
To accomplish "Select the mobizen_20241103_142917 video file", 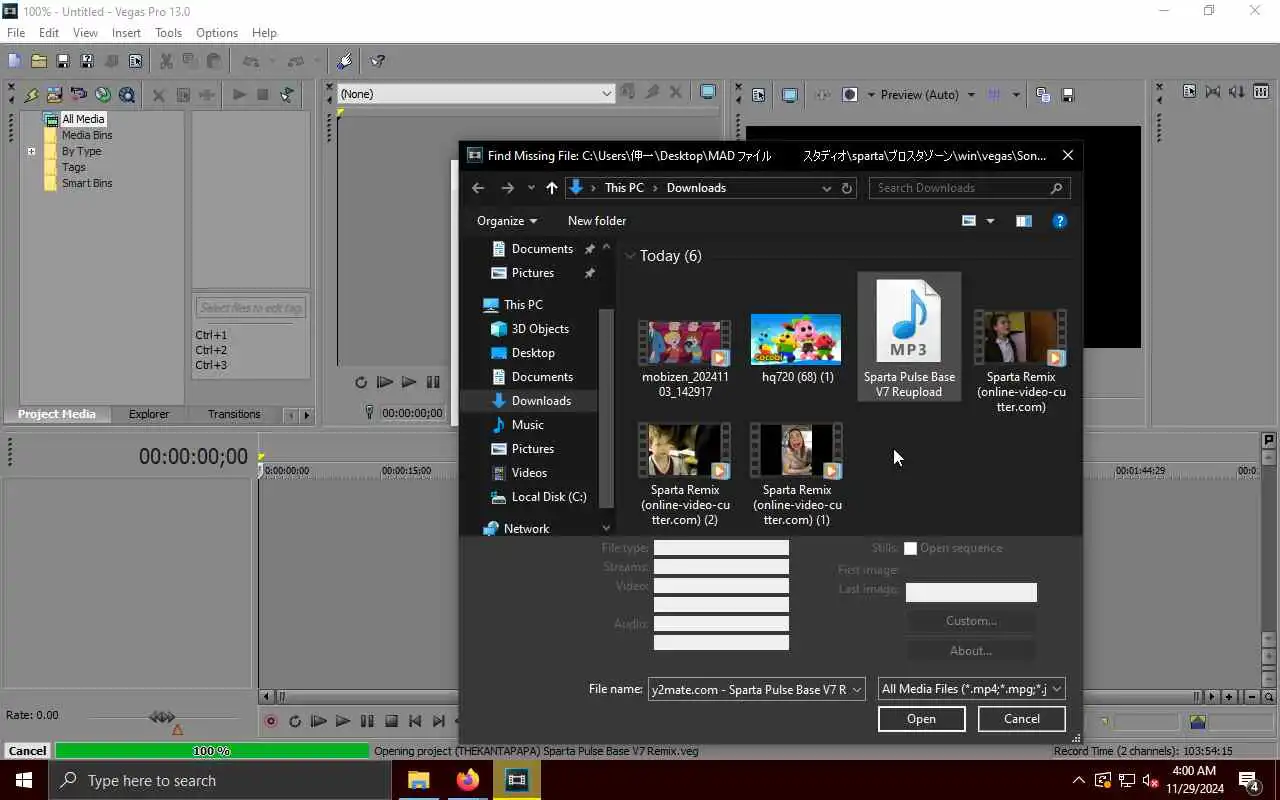I will 685,358.
